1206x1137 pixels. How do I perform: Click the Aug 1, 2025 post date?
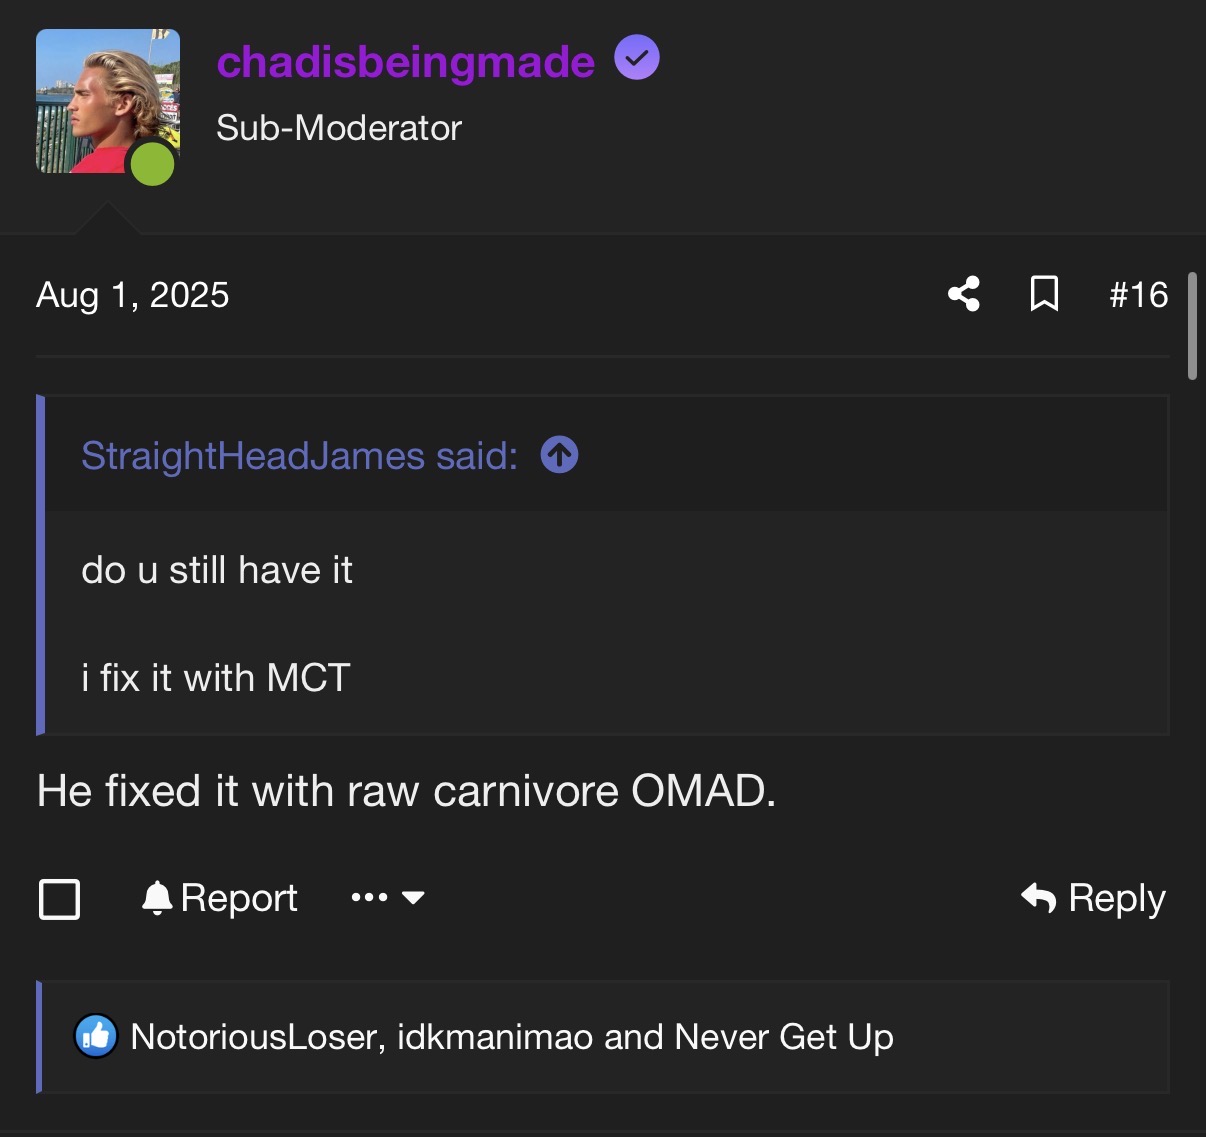tap(133, 295)
